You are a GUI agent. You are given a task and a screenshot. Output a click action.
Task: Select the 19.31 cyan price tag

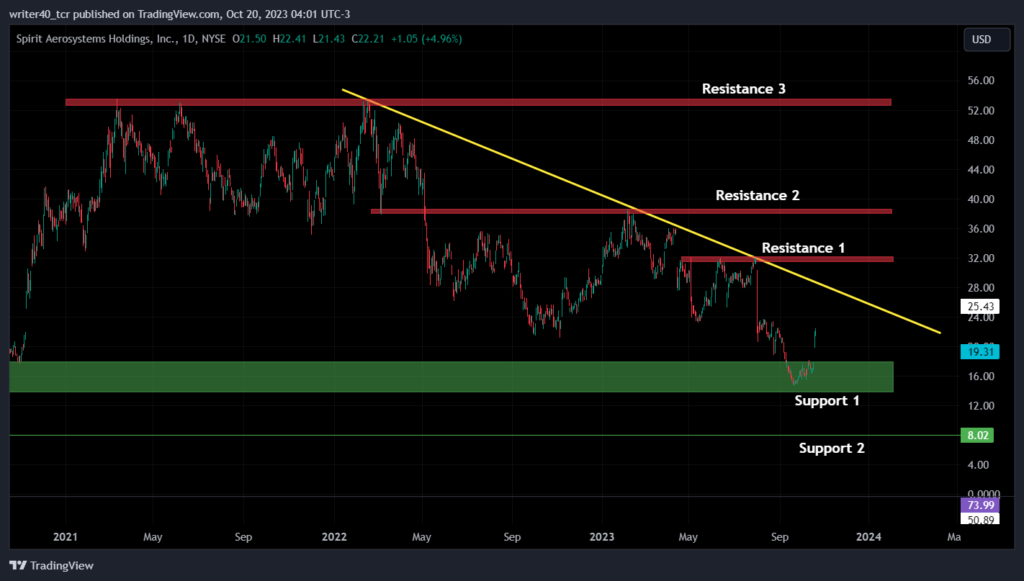[x=980, y=352]
